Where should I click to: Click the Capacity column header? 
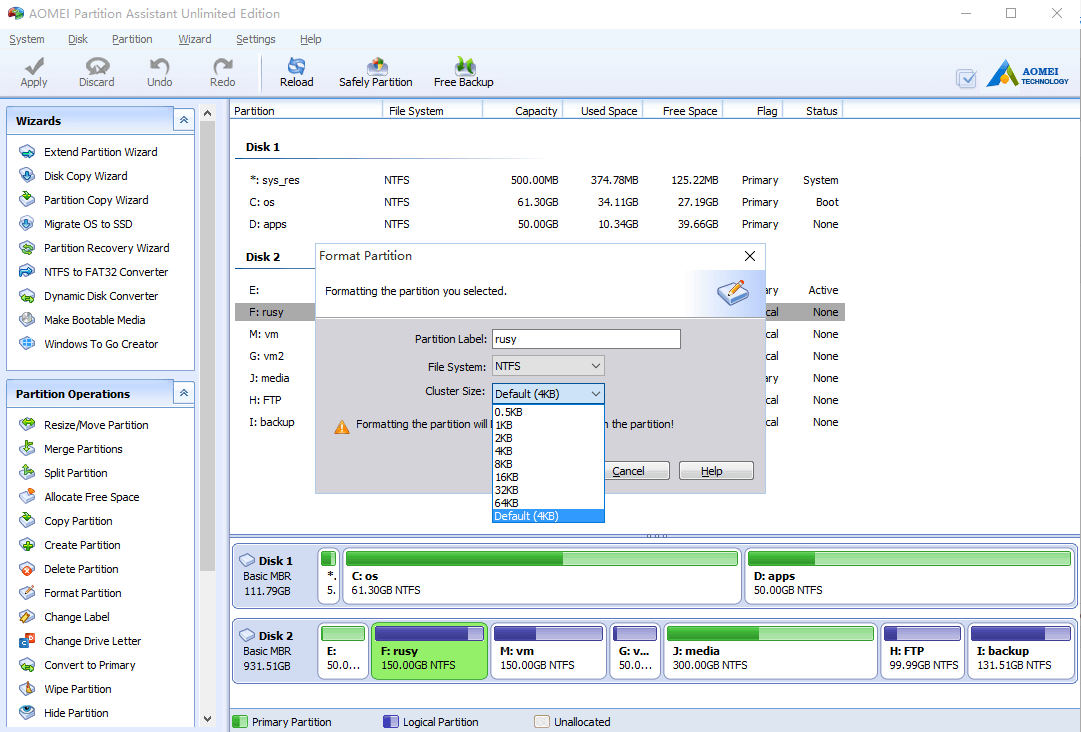pos(523,111)
